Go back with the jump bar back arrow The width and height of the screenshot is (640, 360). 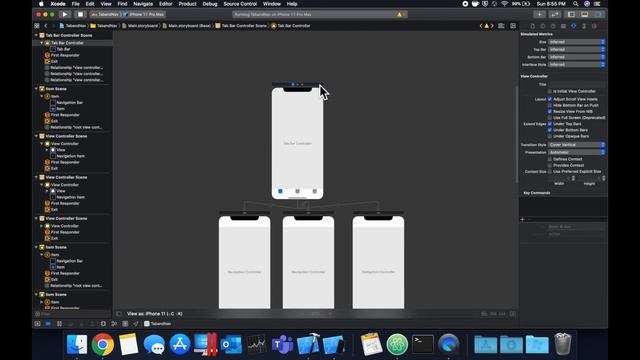coord(46,26)
